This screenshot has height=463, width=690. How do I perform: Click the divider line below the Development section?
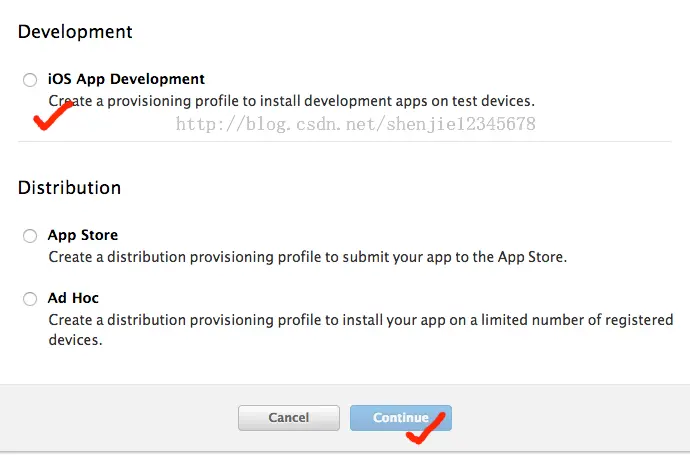[x=345, y=142]
